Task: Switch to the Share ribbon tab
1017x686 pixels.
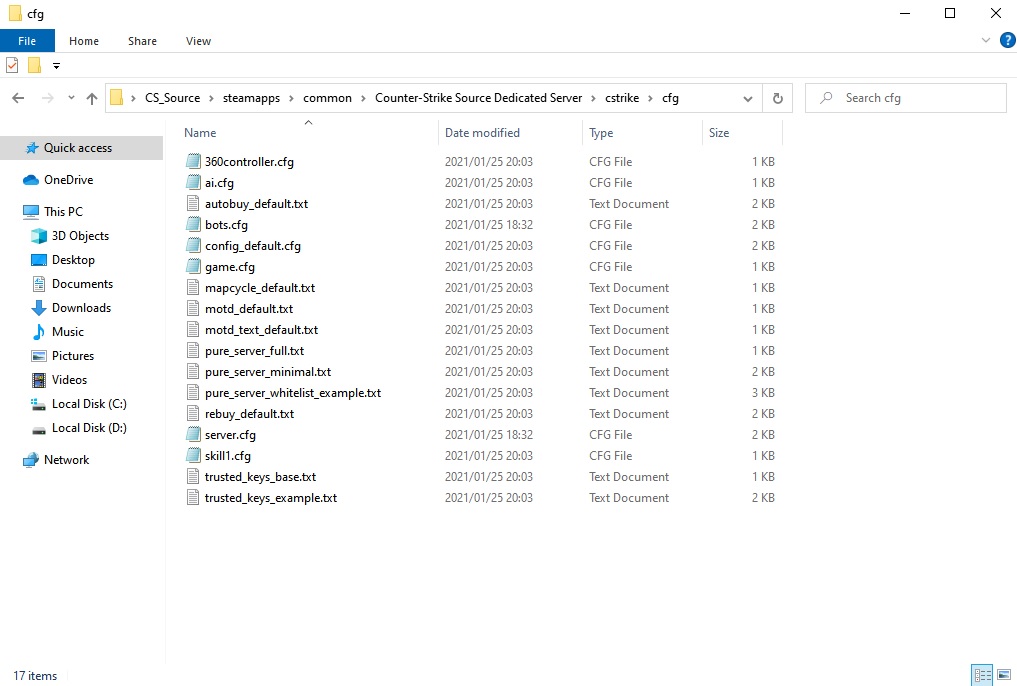Action: 142,41
